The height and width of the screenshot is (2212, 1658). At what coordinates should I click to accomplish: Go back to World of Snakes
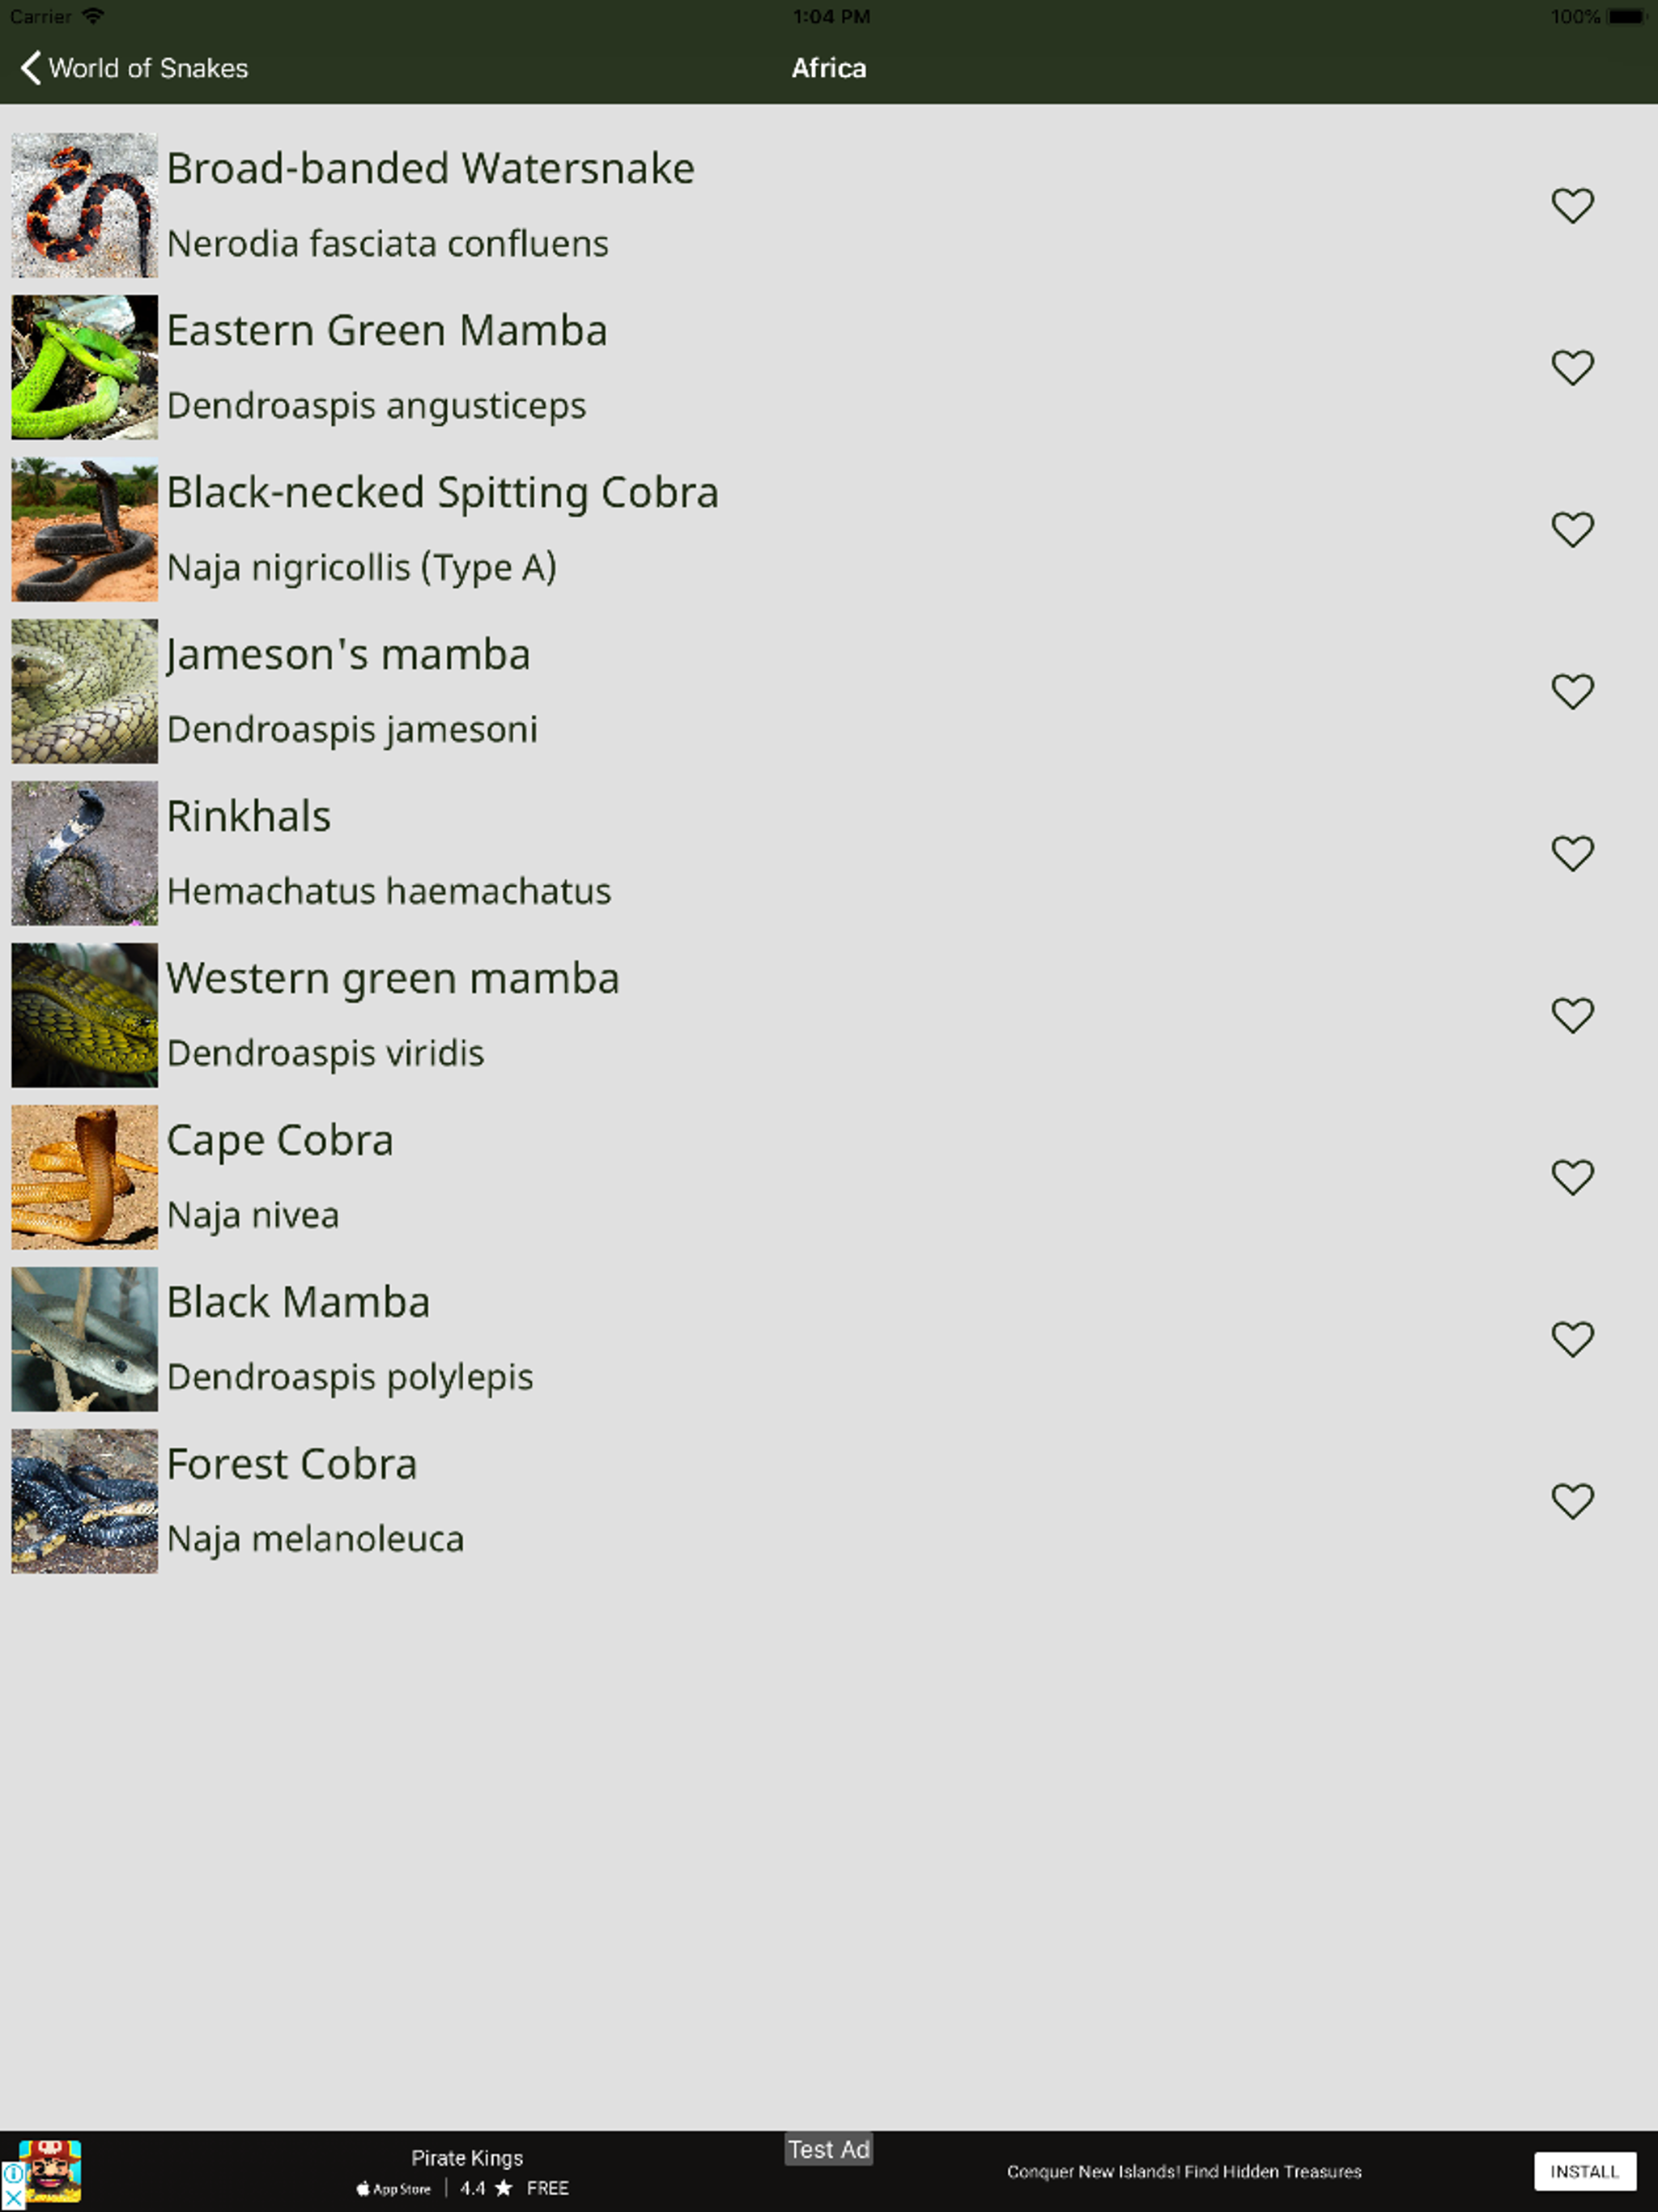pos(134,68)
